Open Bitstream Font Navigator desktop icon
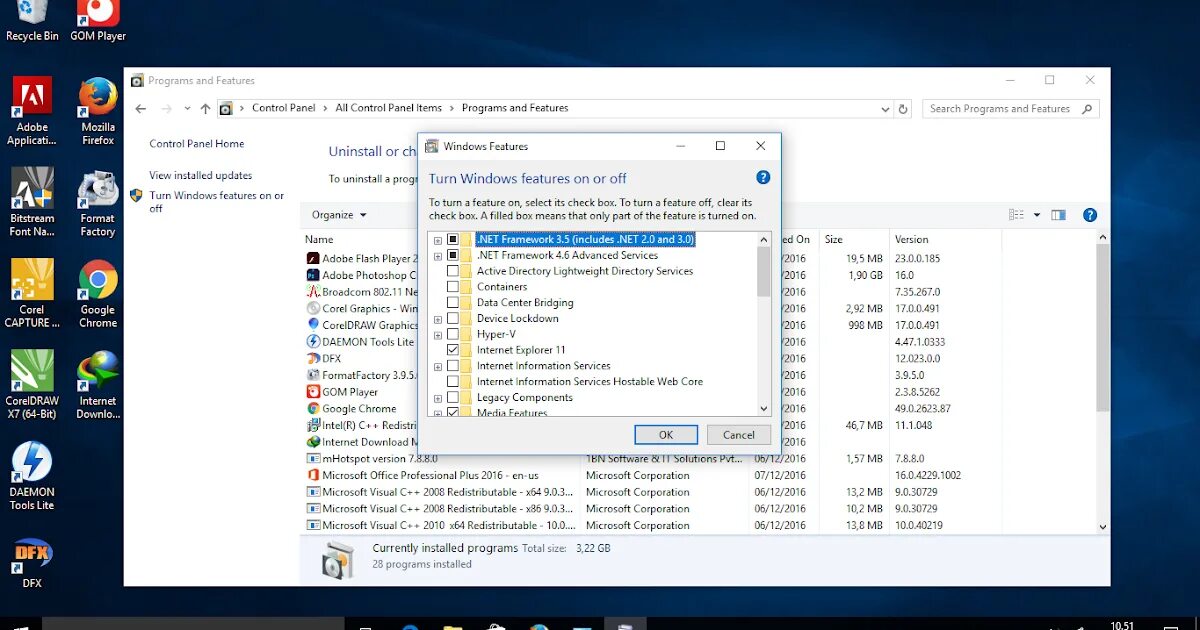 pos(32,202)
